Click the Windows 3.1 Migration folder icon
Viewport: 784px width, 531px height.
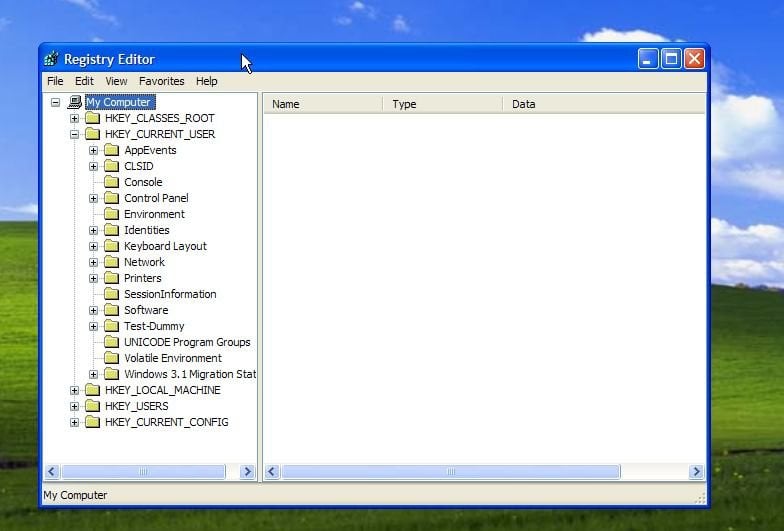tap(112, 374)
